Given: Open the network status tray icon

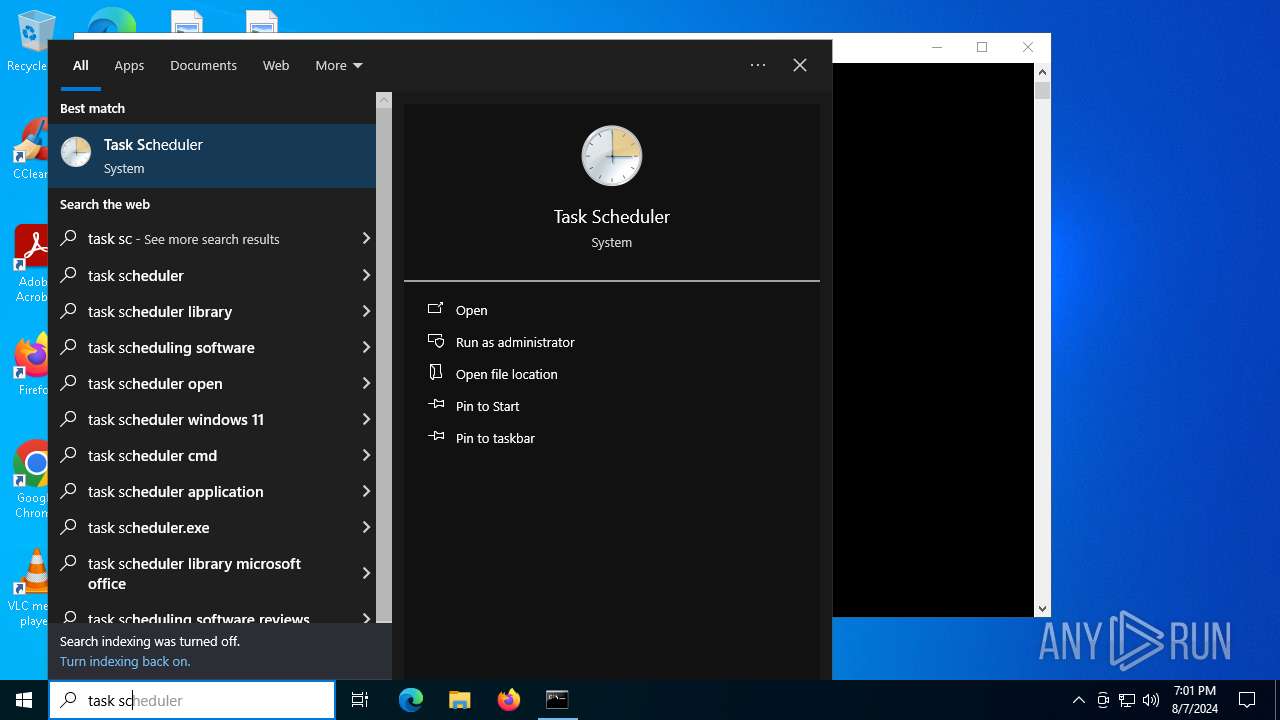Looking at the screenshot, I should coord(1127,700).
